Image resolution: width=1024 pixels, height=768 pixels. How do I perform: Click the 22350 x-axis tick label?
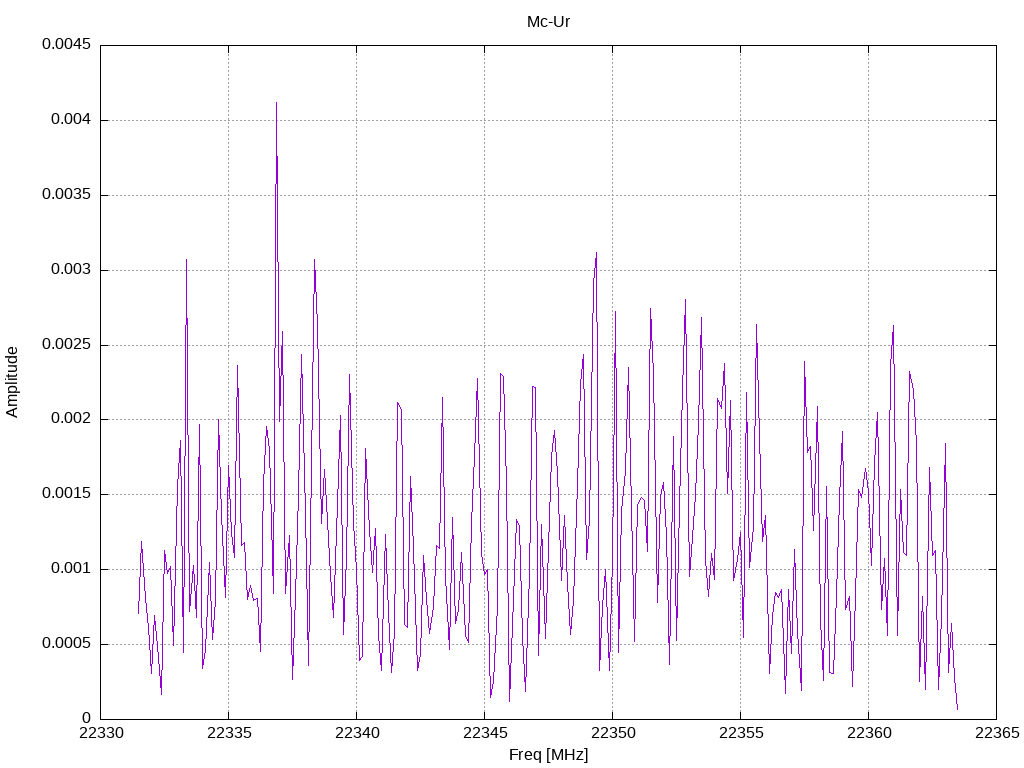(x=613, y=733)
